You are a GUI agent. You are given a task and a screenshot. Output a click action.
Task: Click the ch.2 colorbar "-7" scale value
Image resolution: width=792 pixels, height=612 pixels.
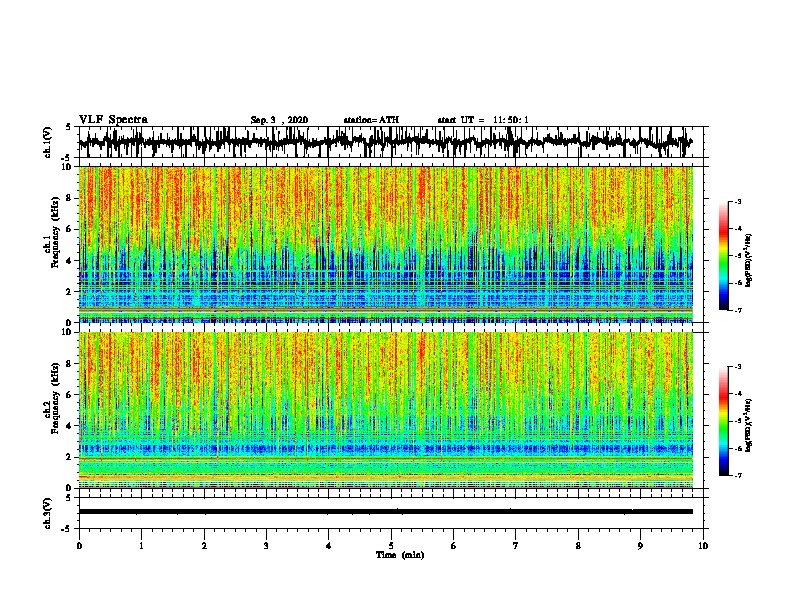pos(738,476)
